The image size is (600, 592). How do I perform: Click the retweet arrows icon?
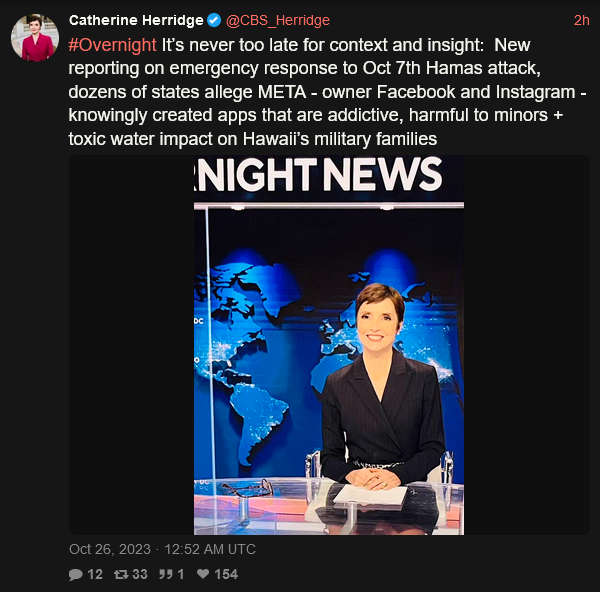click(x=121, y=574)
